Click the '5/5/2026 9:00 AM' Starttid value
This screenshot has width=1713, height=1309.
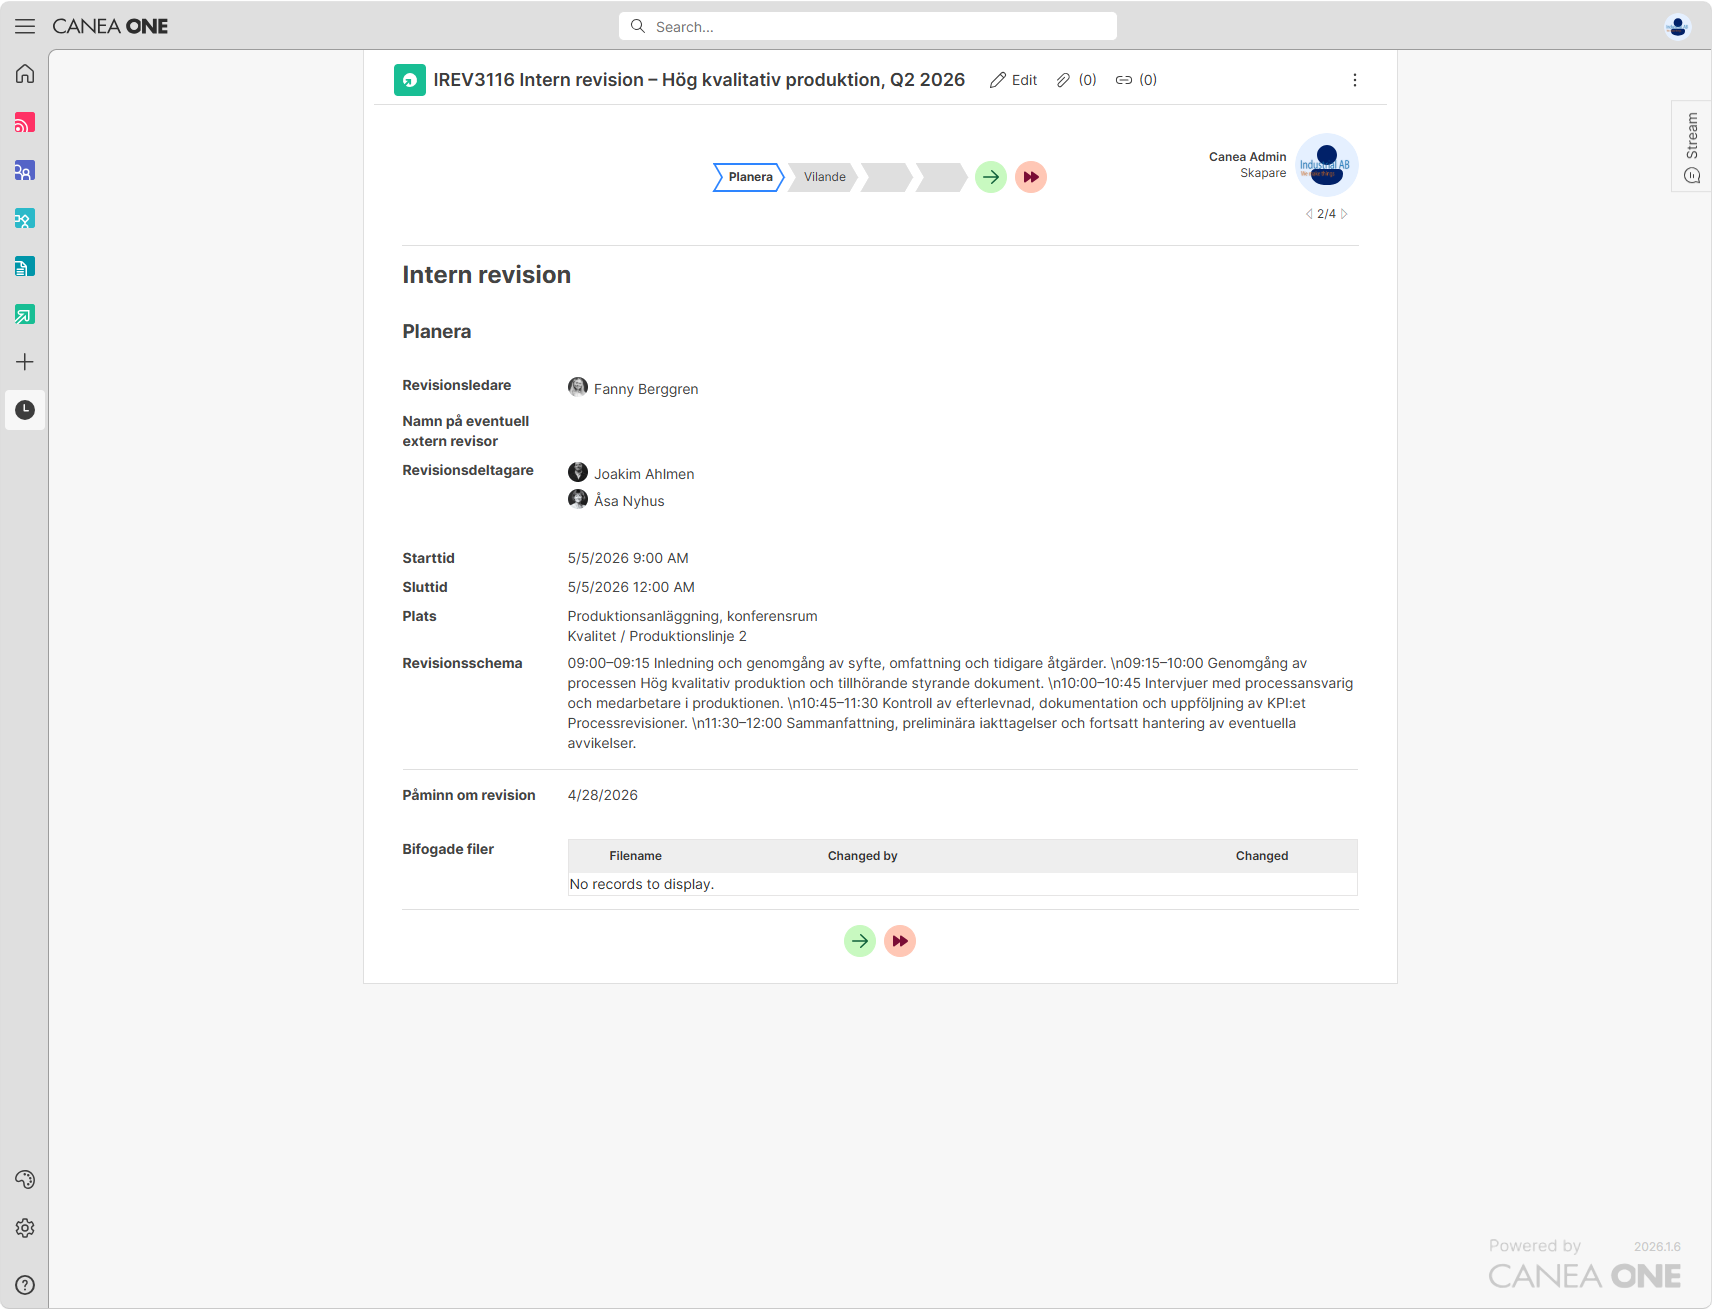(628, 558)
